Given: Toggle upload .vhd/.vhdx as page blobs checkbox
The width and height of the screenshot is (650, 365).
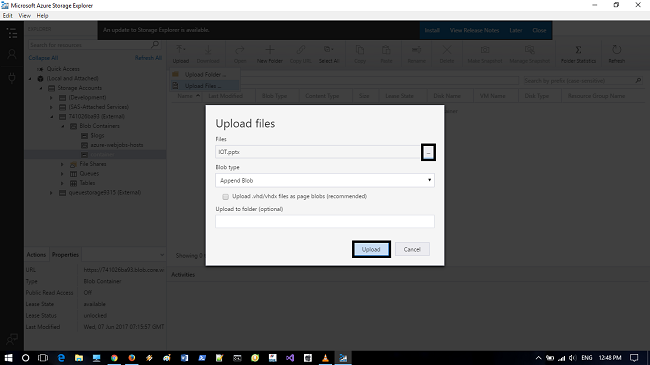Looking at the screenshot, I should coord(226,197).
